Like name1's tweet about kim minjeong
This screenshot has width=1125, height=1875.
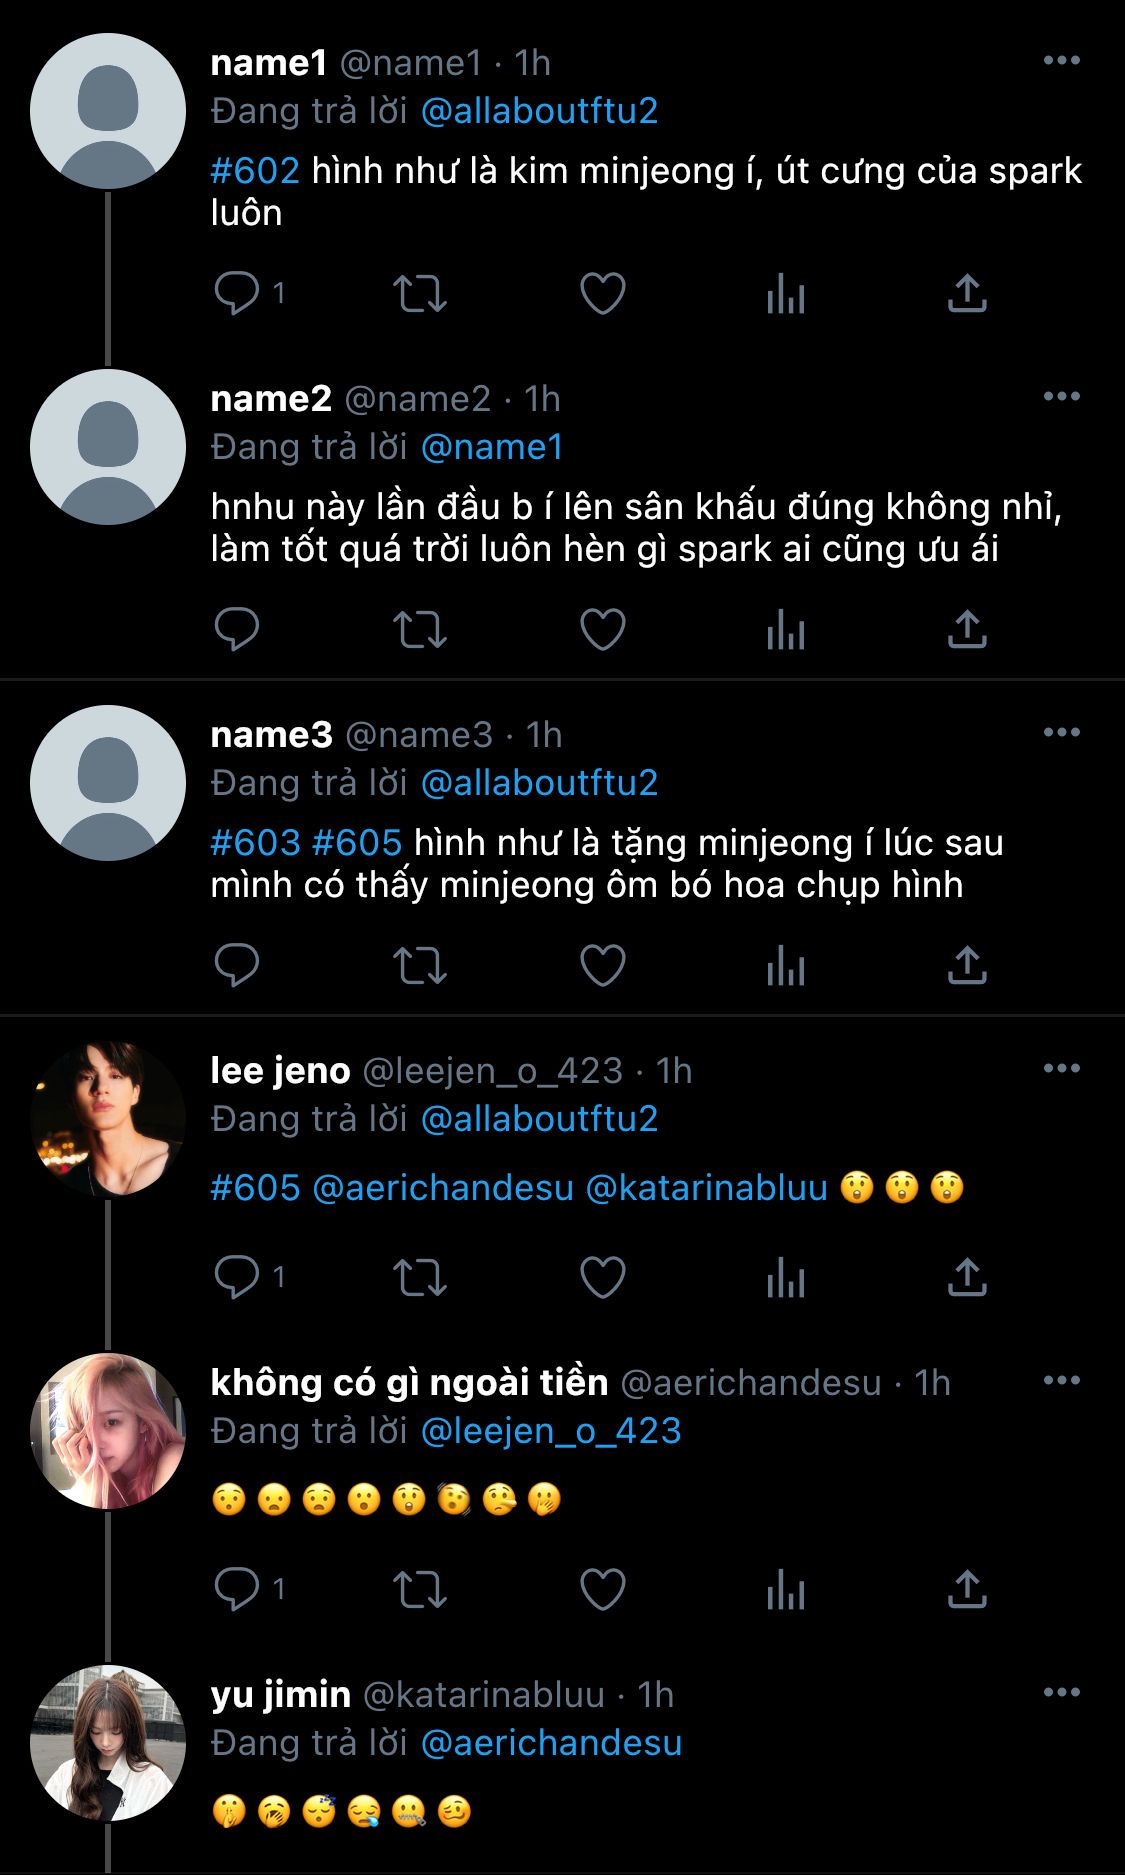tap(602, 294)
